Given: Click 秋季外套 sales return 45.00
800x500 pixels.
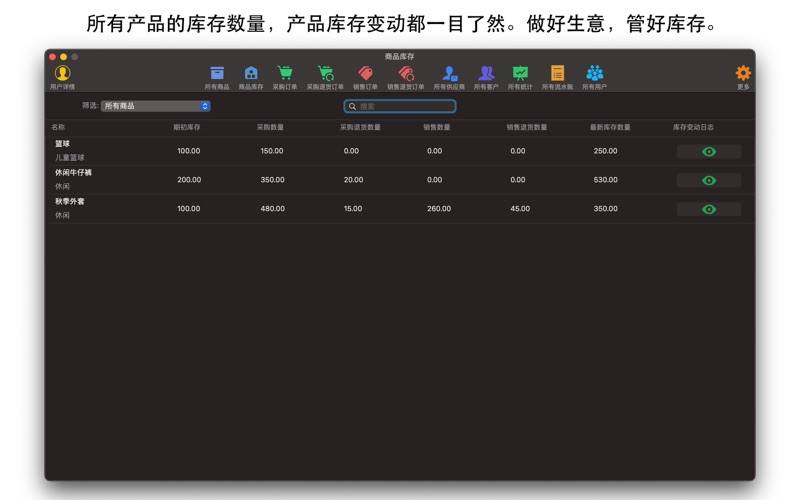Looking at the screenshot, I should pos(520,209).
